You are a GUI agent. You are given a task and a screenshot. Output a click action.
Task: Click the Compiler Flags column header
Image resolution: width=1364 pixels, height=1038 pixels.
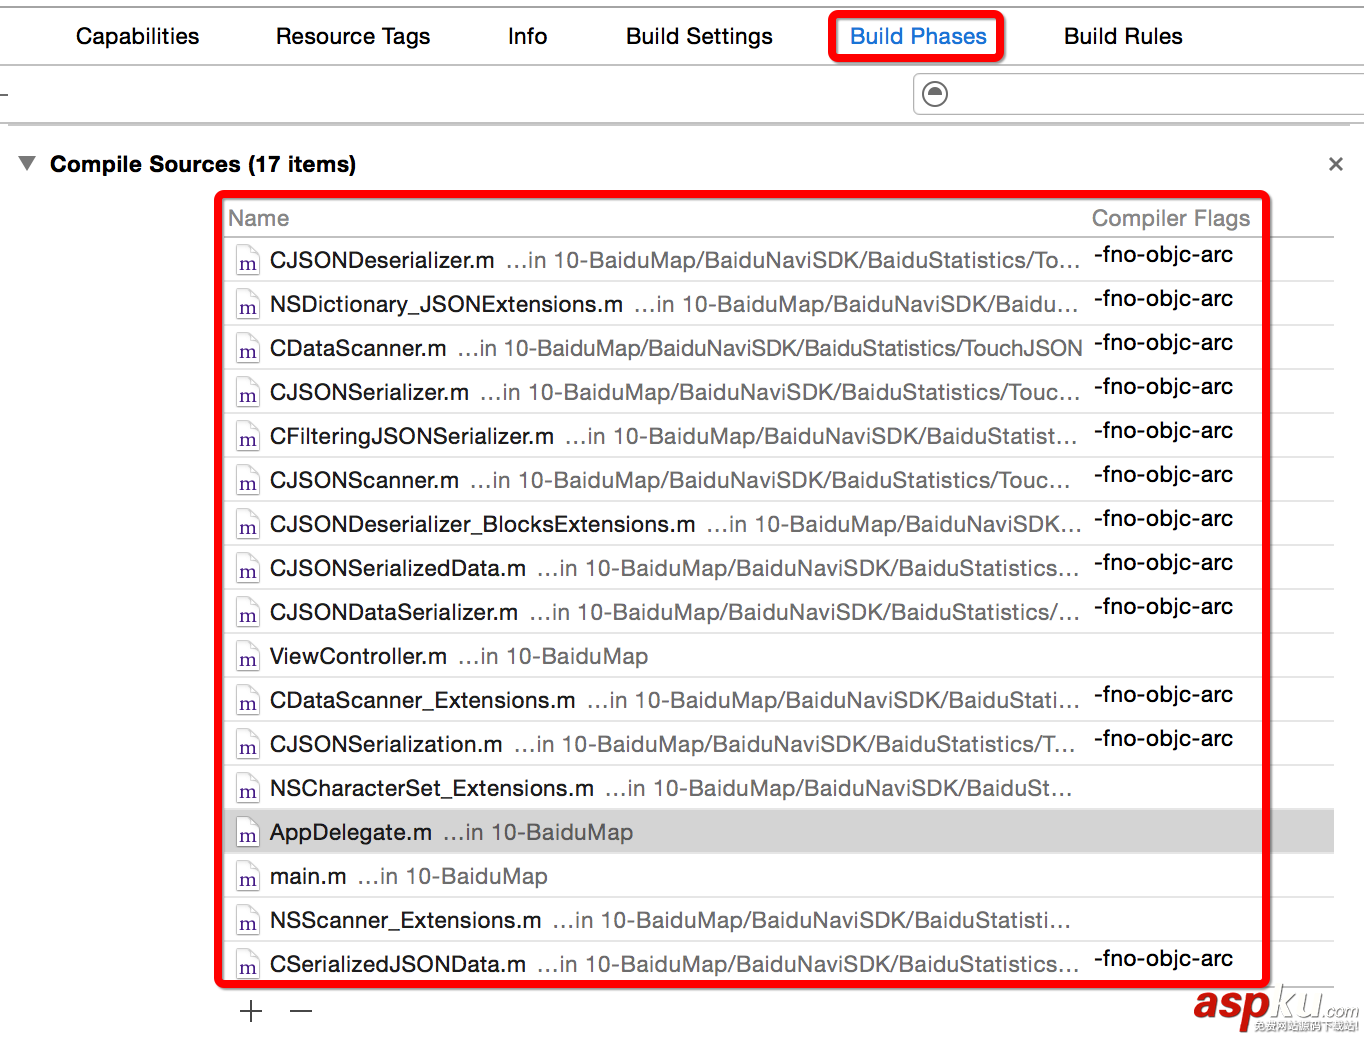pos(1171,218)
